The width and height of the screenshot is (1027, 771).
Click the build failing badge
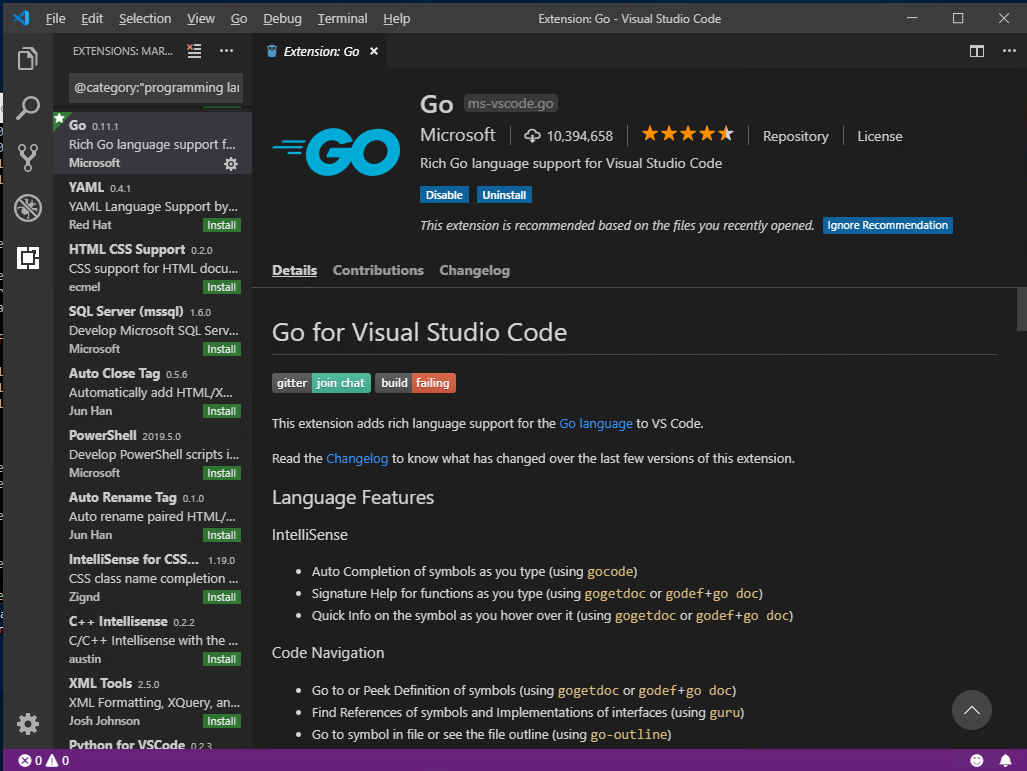pyautogui.click(x=415, y=383)
